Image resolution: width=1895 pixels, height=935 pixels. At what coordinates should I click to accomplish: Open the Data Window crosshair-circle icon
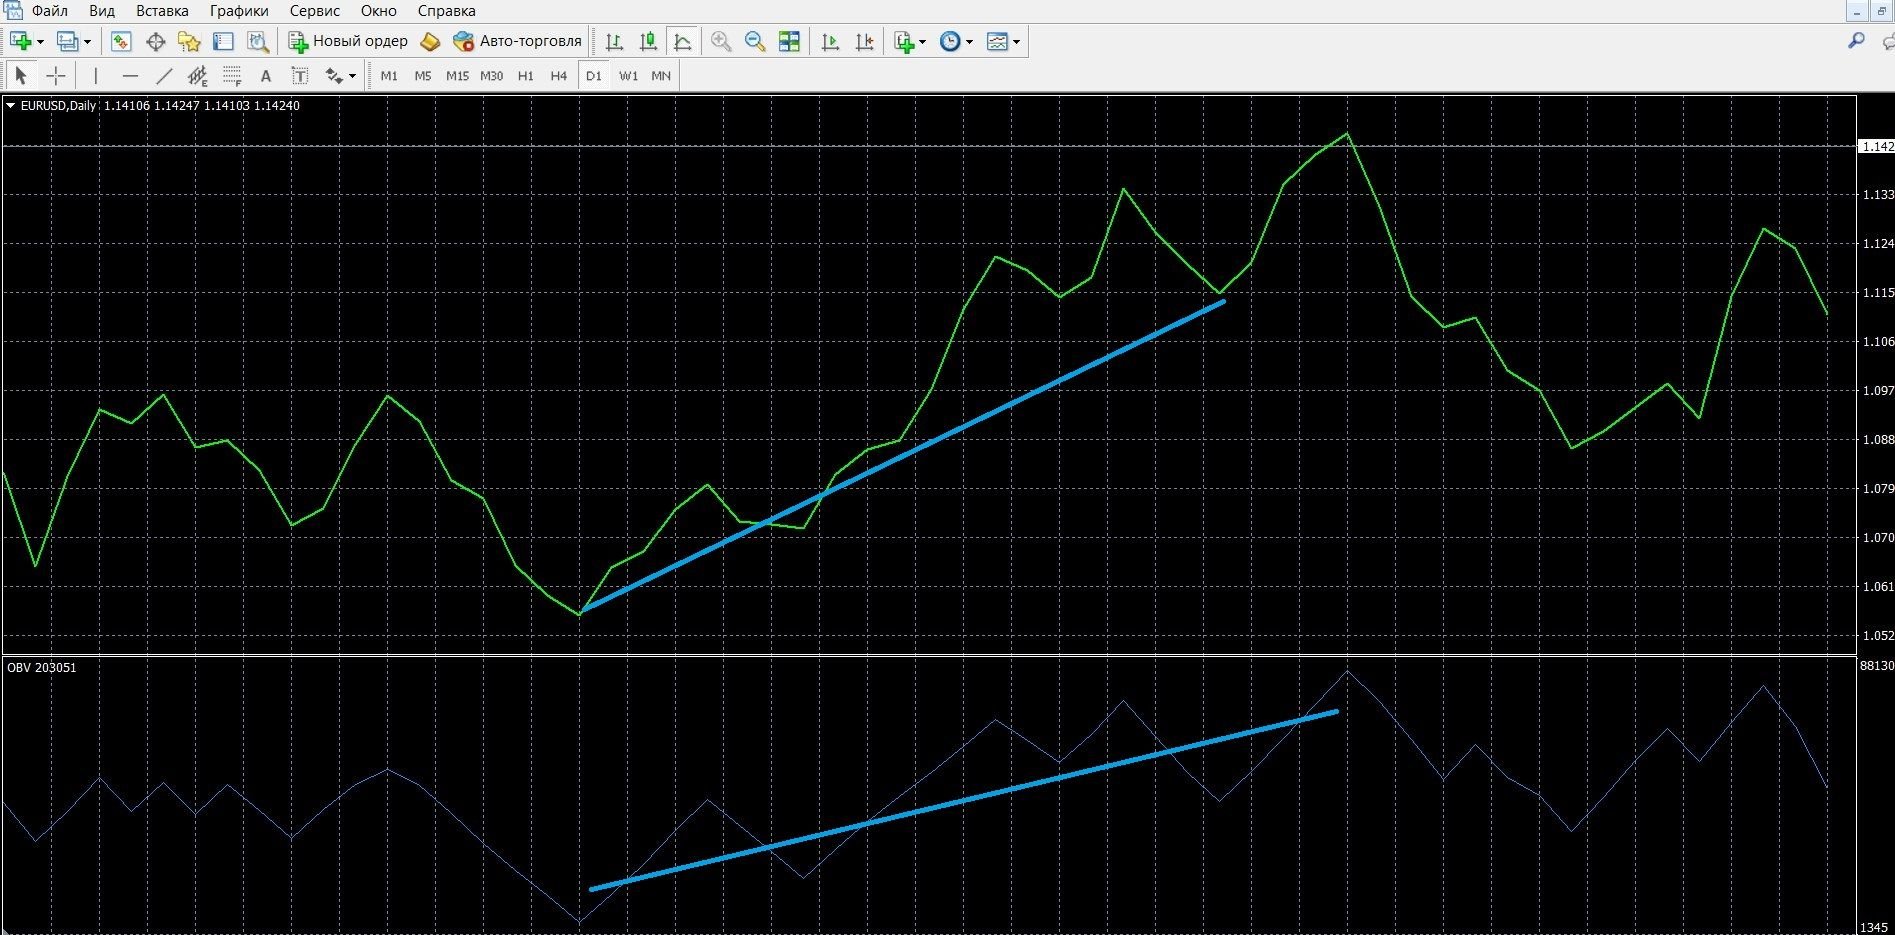155,41
